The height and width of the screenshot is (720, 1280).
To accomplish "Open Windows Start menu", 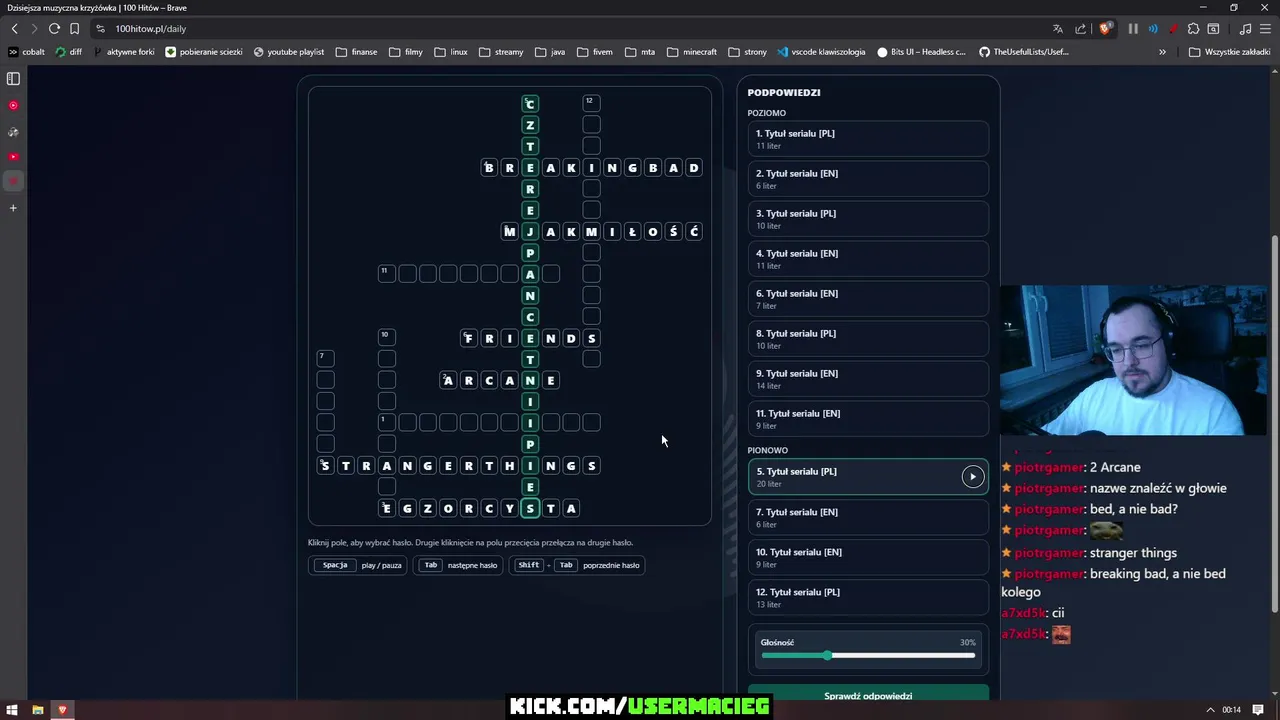I will coord(12,710).
